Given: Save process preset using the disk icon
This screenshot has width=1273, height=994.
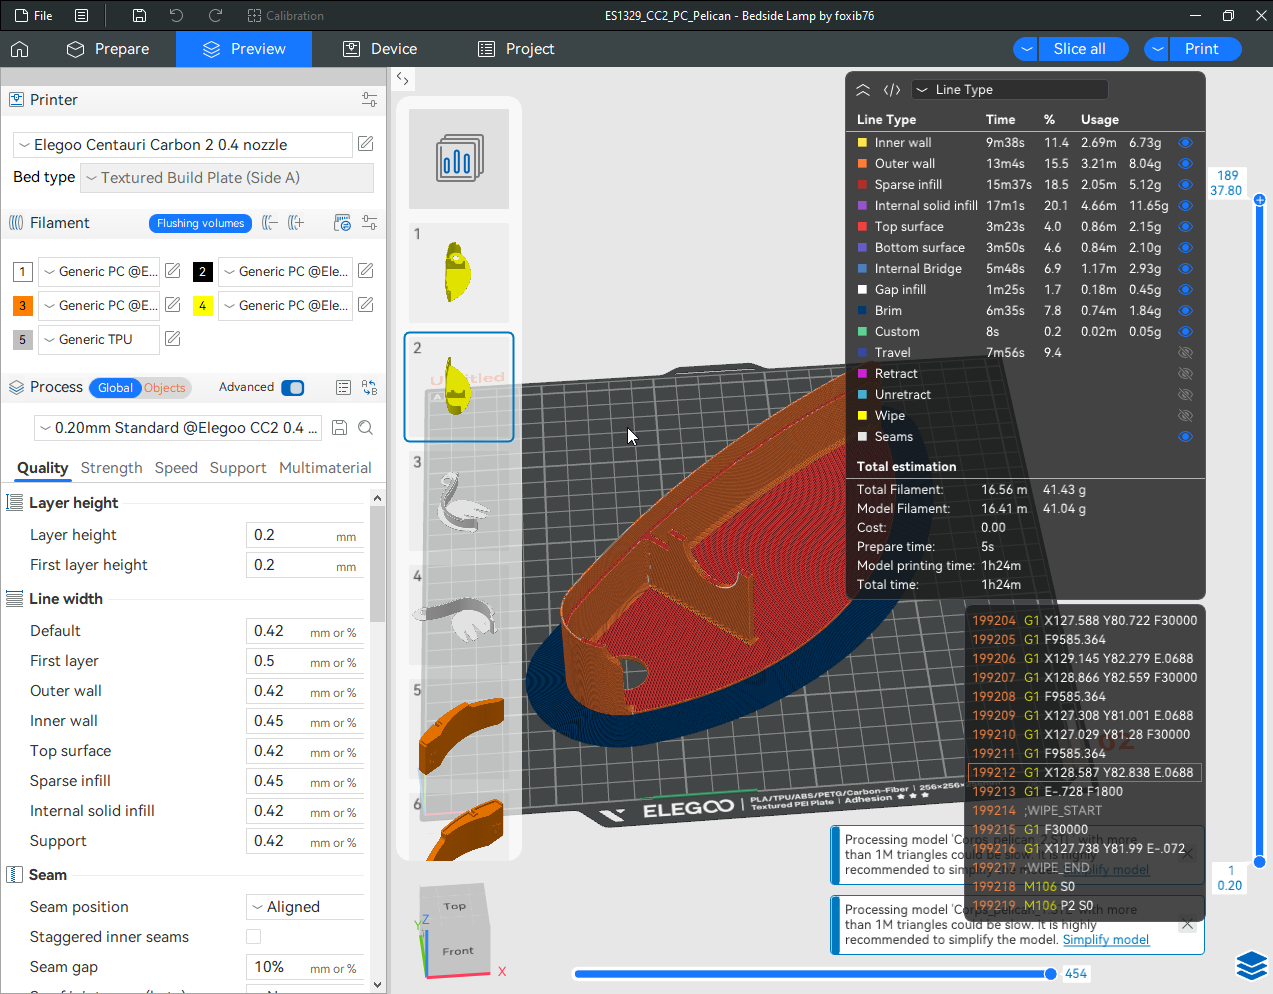Looking at the screenshot, I should 340,428.
